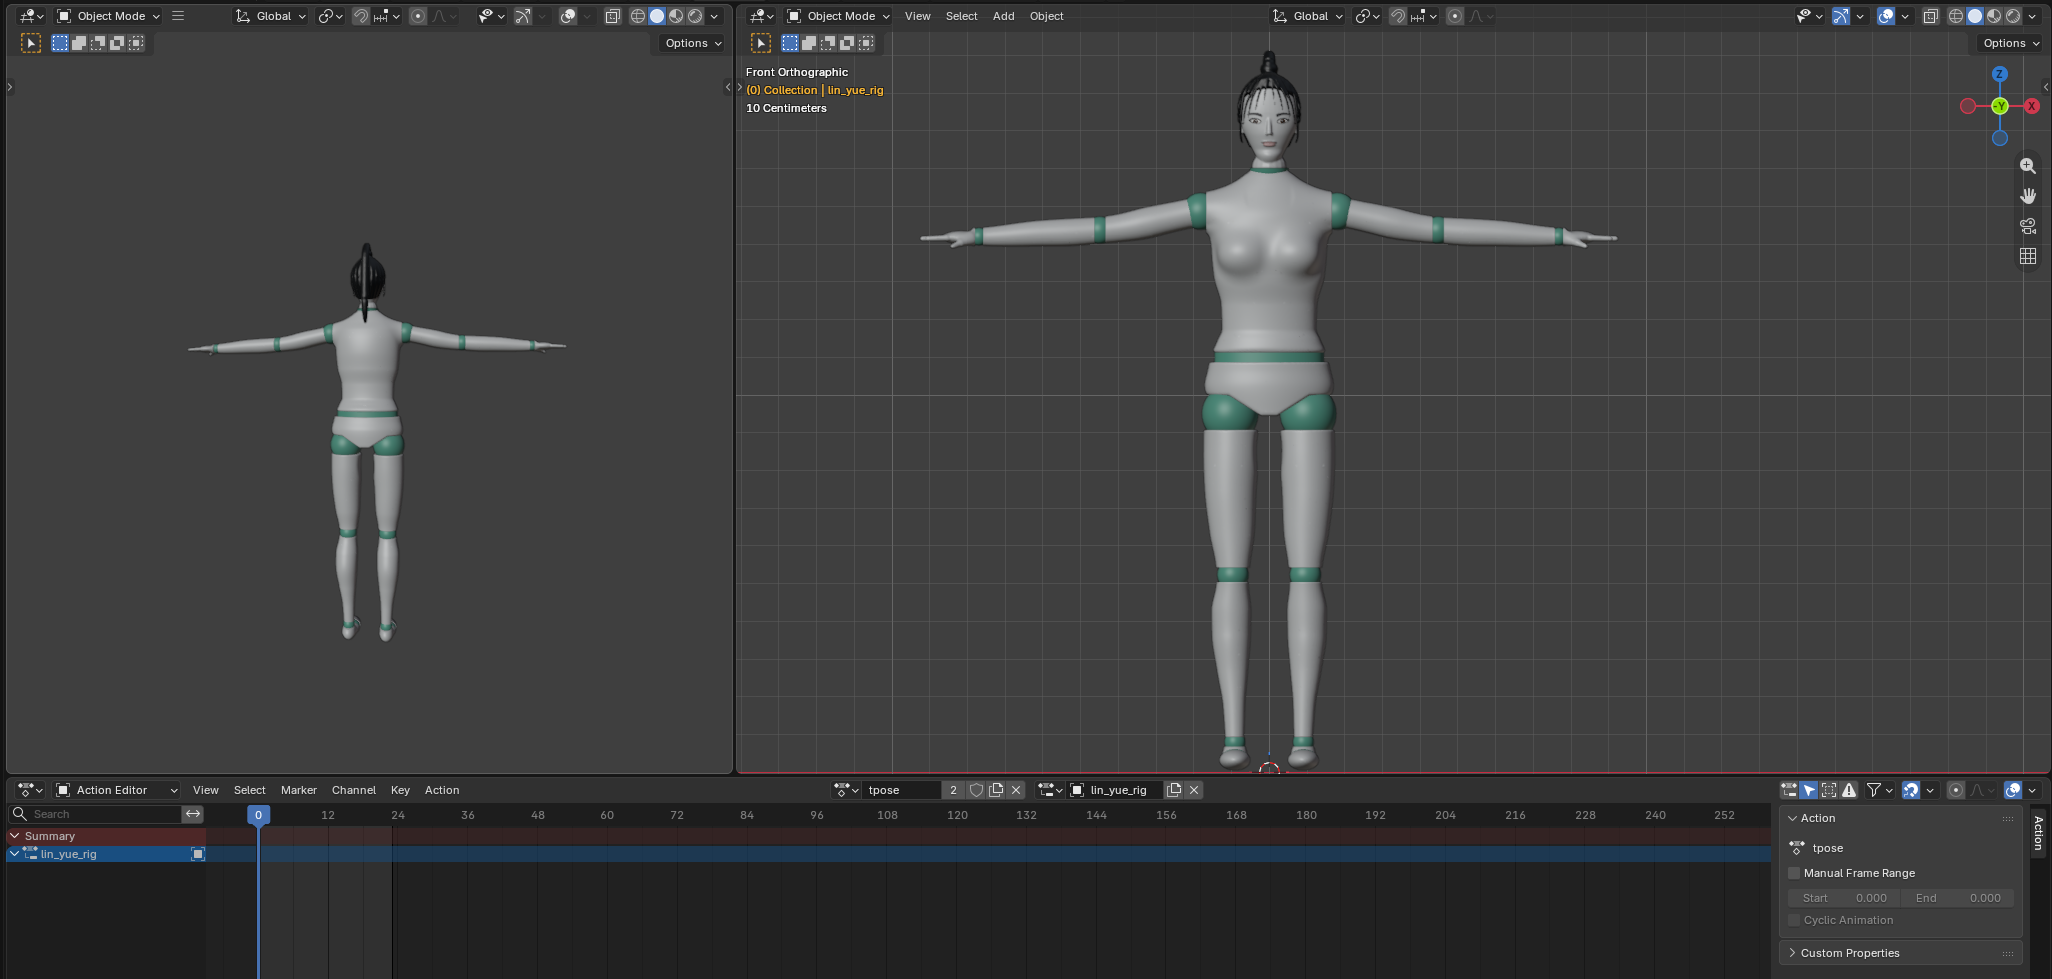Open the Add menu in right viewport
The height and width of the screenshot is (979, 2052).
click(1003, 16)
